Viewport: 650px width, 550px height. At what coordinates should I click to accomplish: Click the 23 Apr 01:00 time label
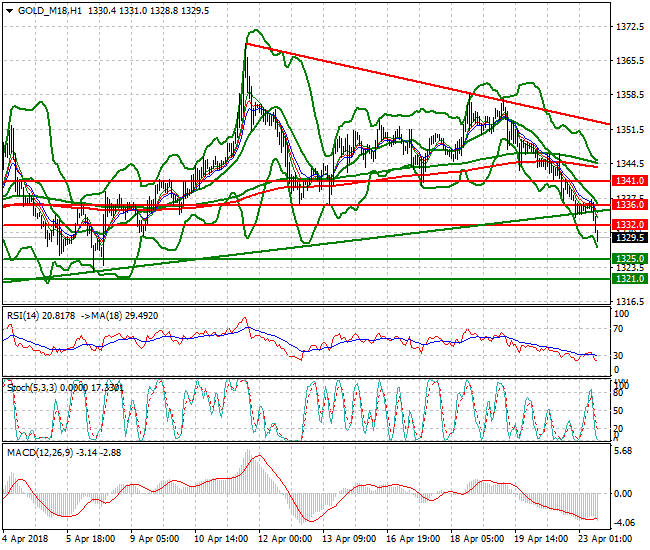[605, 539]
